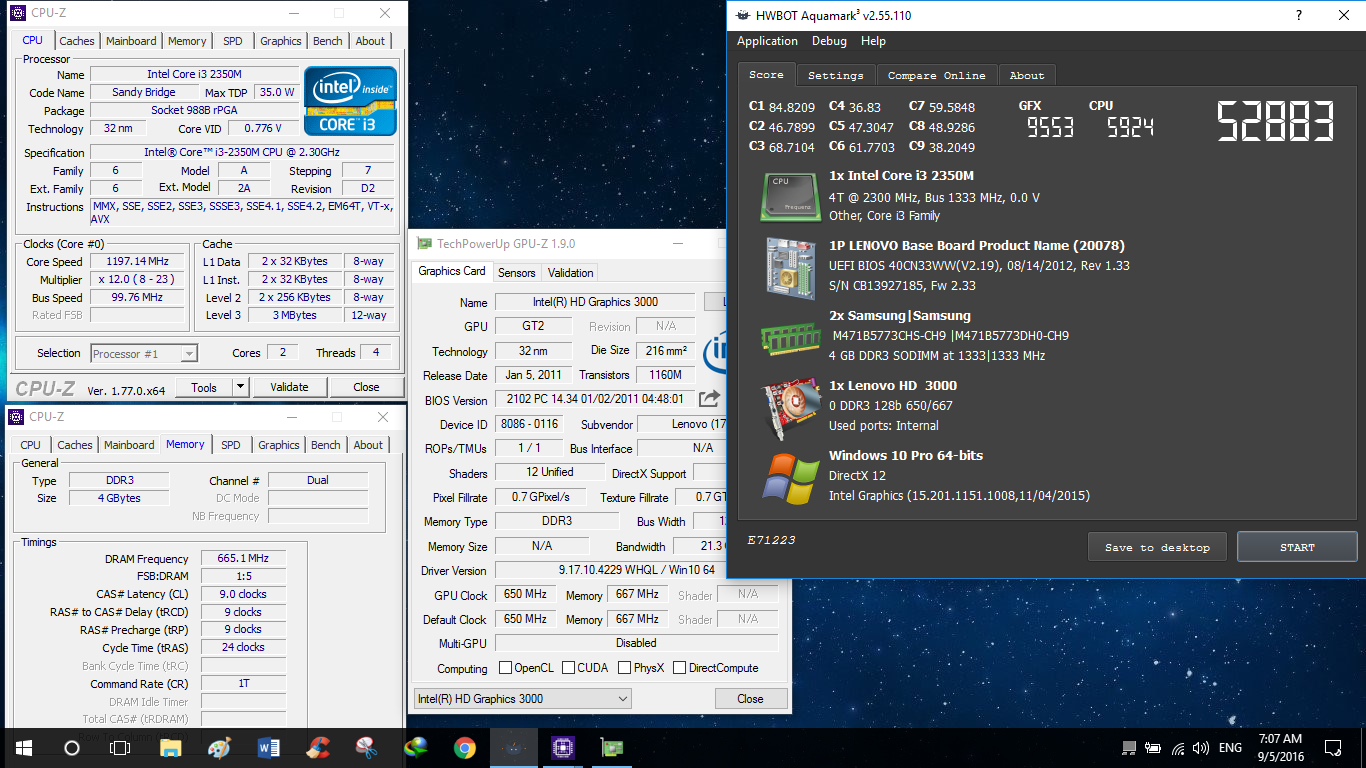Image resolution: width=1366 pixels, height=768 pixels.
Task: Click the GFX score 9553
Action: pos(1050,126)
